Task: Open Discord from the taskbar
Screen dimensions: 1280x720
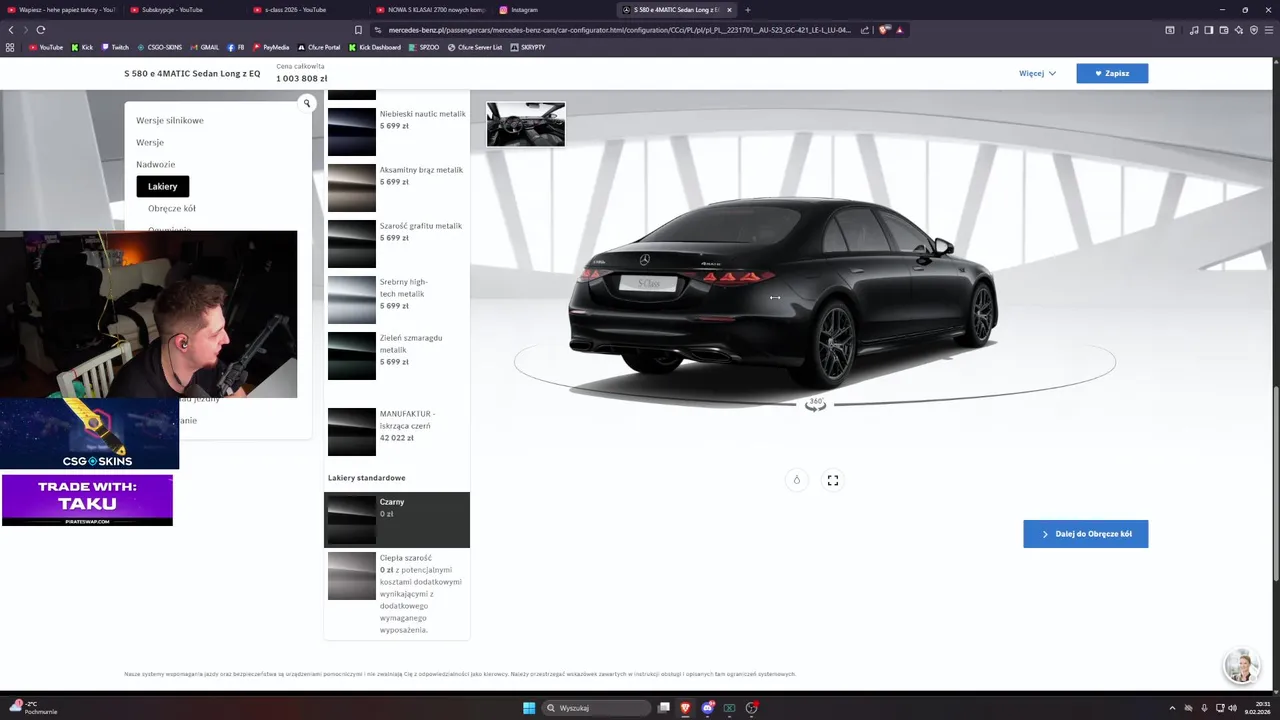Action: point(707,708)
